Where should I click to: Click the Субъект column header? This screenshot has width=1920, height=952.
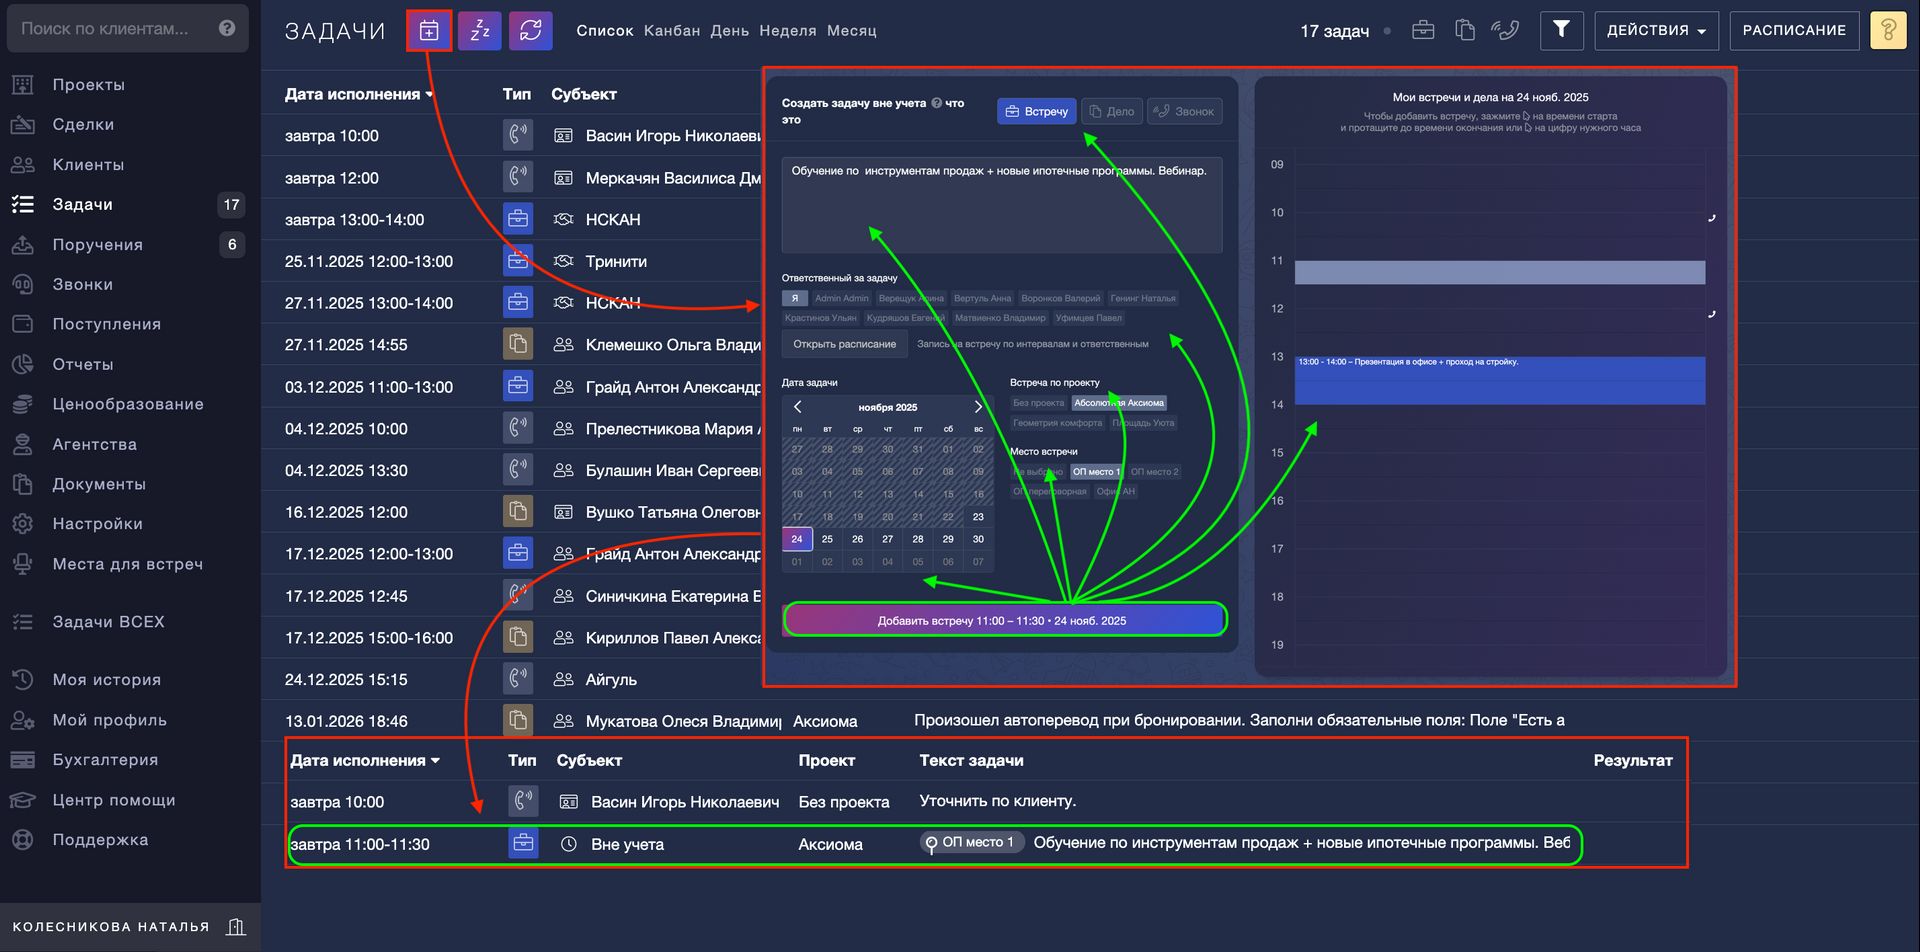(584, 94)
